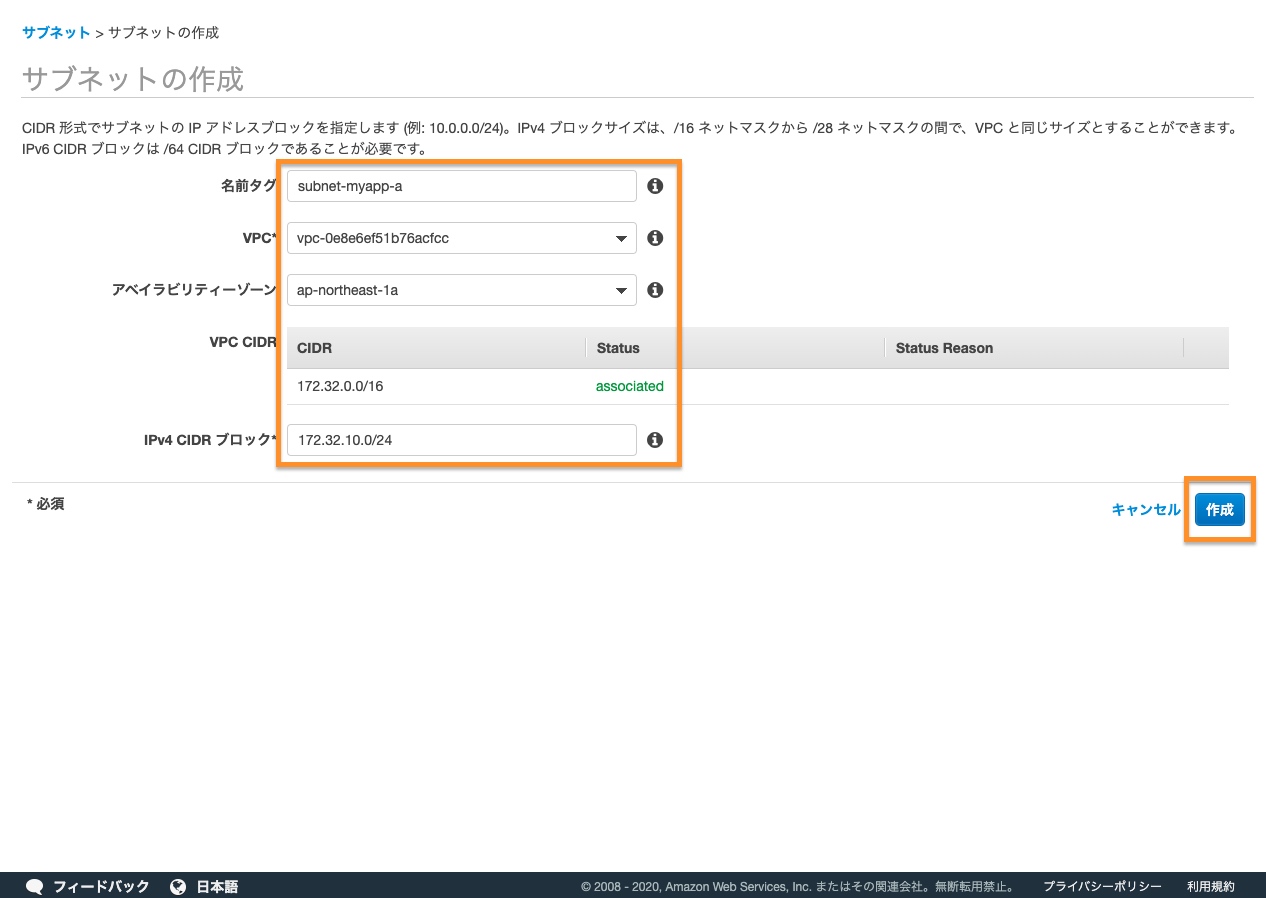Open the プライバシーポリシー footer link
1266x898 pixels.
click(1102, 886)
